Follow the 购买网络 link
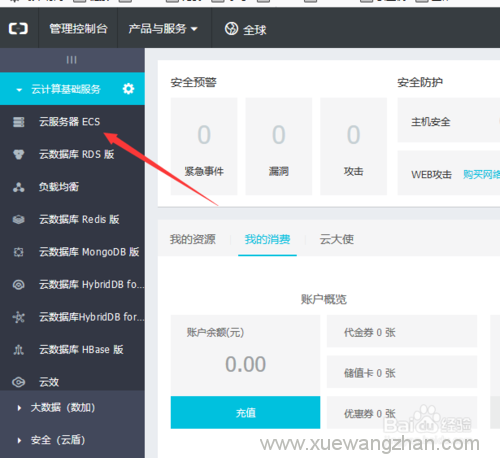The image size is (500, 458). pos(481,174)
